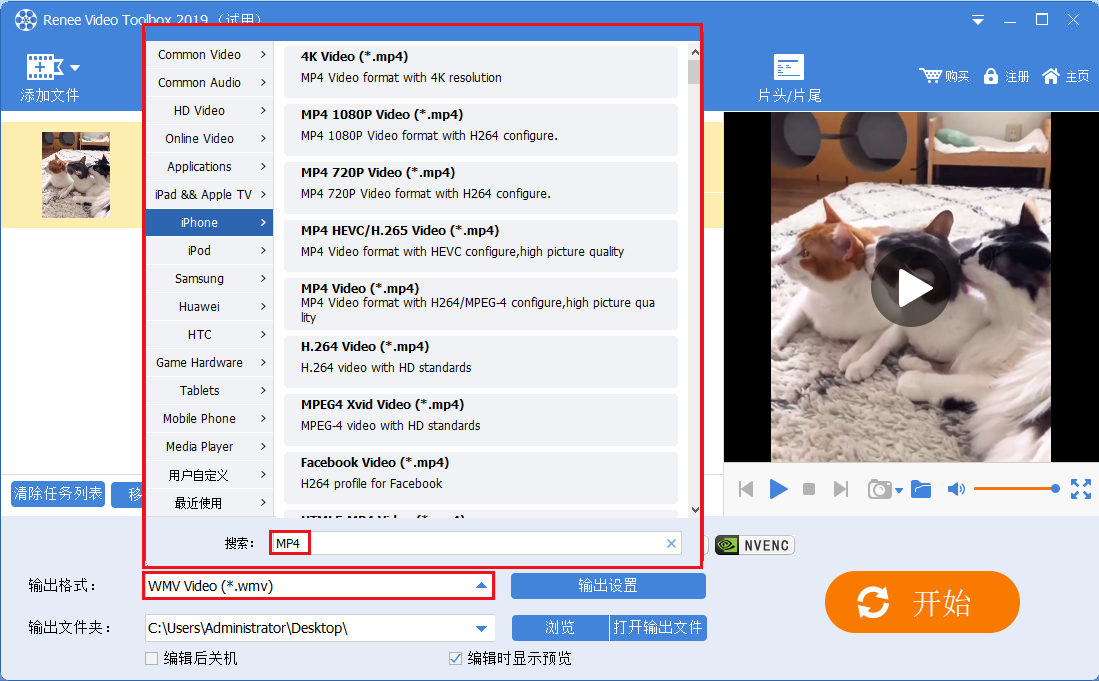
Task: Open the Mobile Phone category
Action: [x=210, y=419]
